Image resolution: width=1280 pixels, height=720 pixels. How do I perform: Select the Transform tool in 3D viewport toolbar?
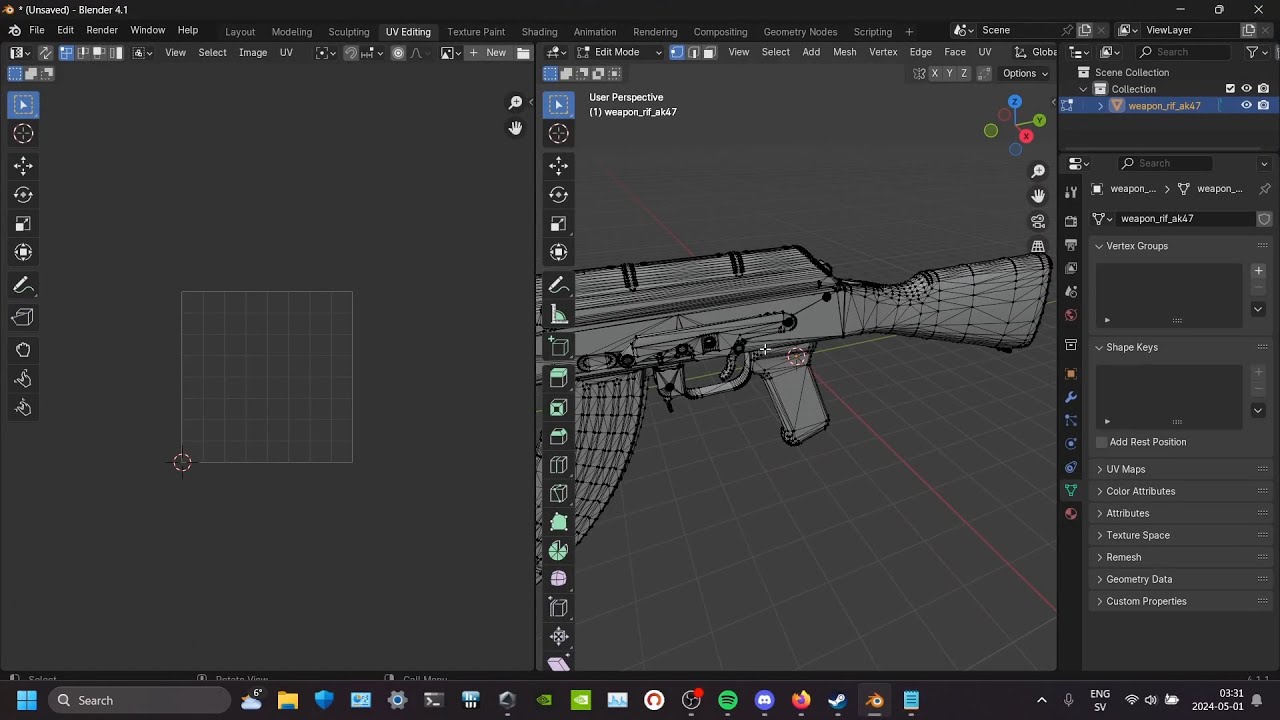pyautogui.click(x=559, y=253)
